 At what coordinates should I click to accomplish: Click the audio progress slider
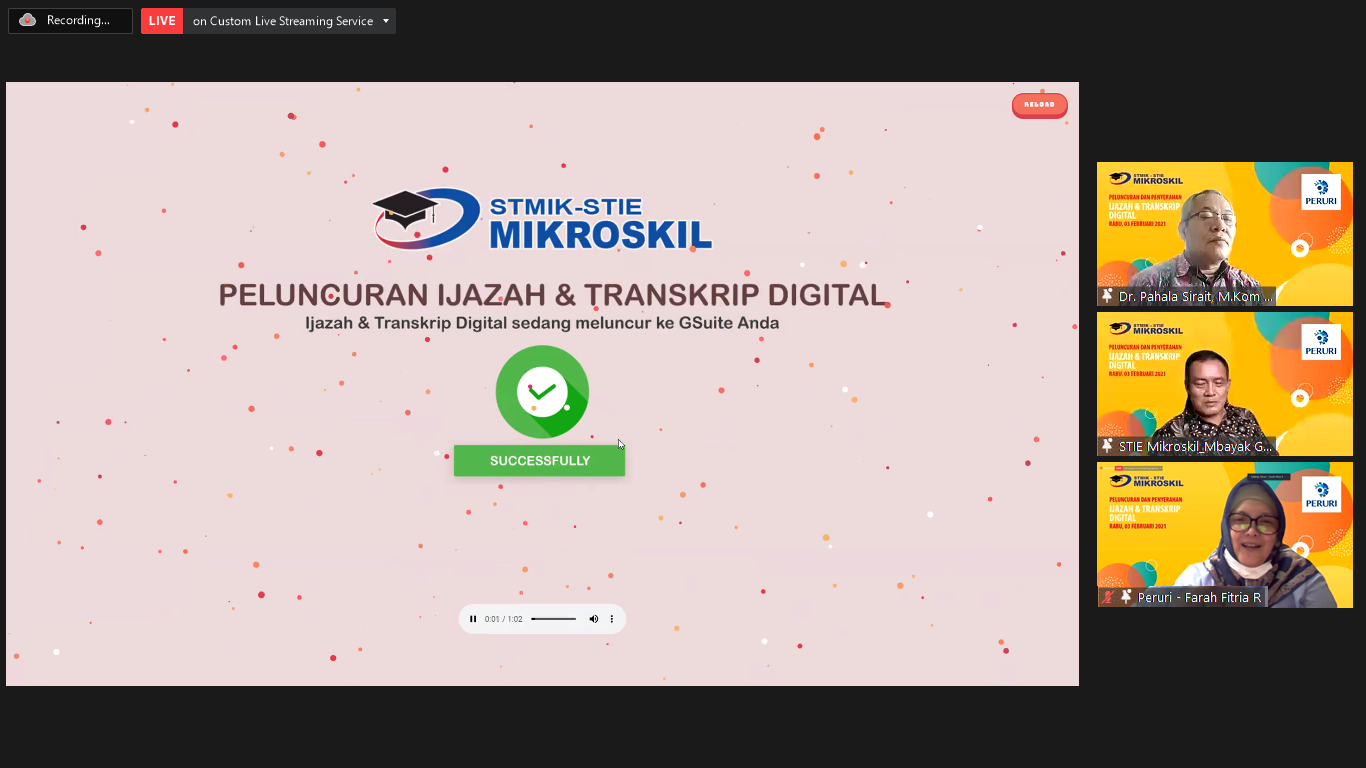coord(553,619)
